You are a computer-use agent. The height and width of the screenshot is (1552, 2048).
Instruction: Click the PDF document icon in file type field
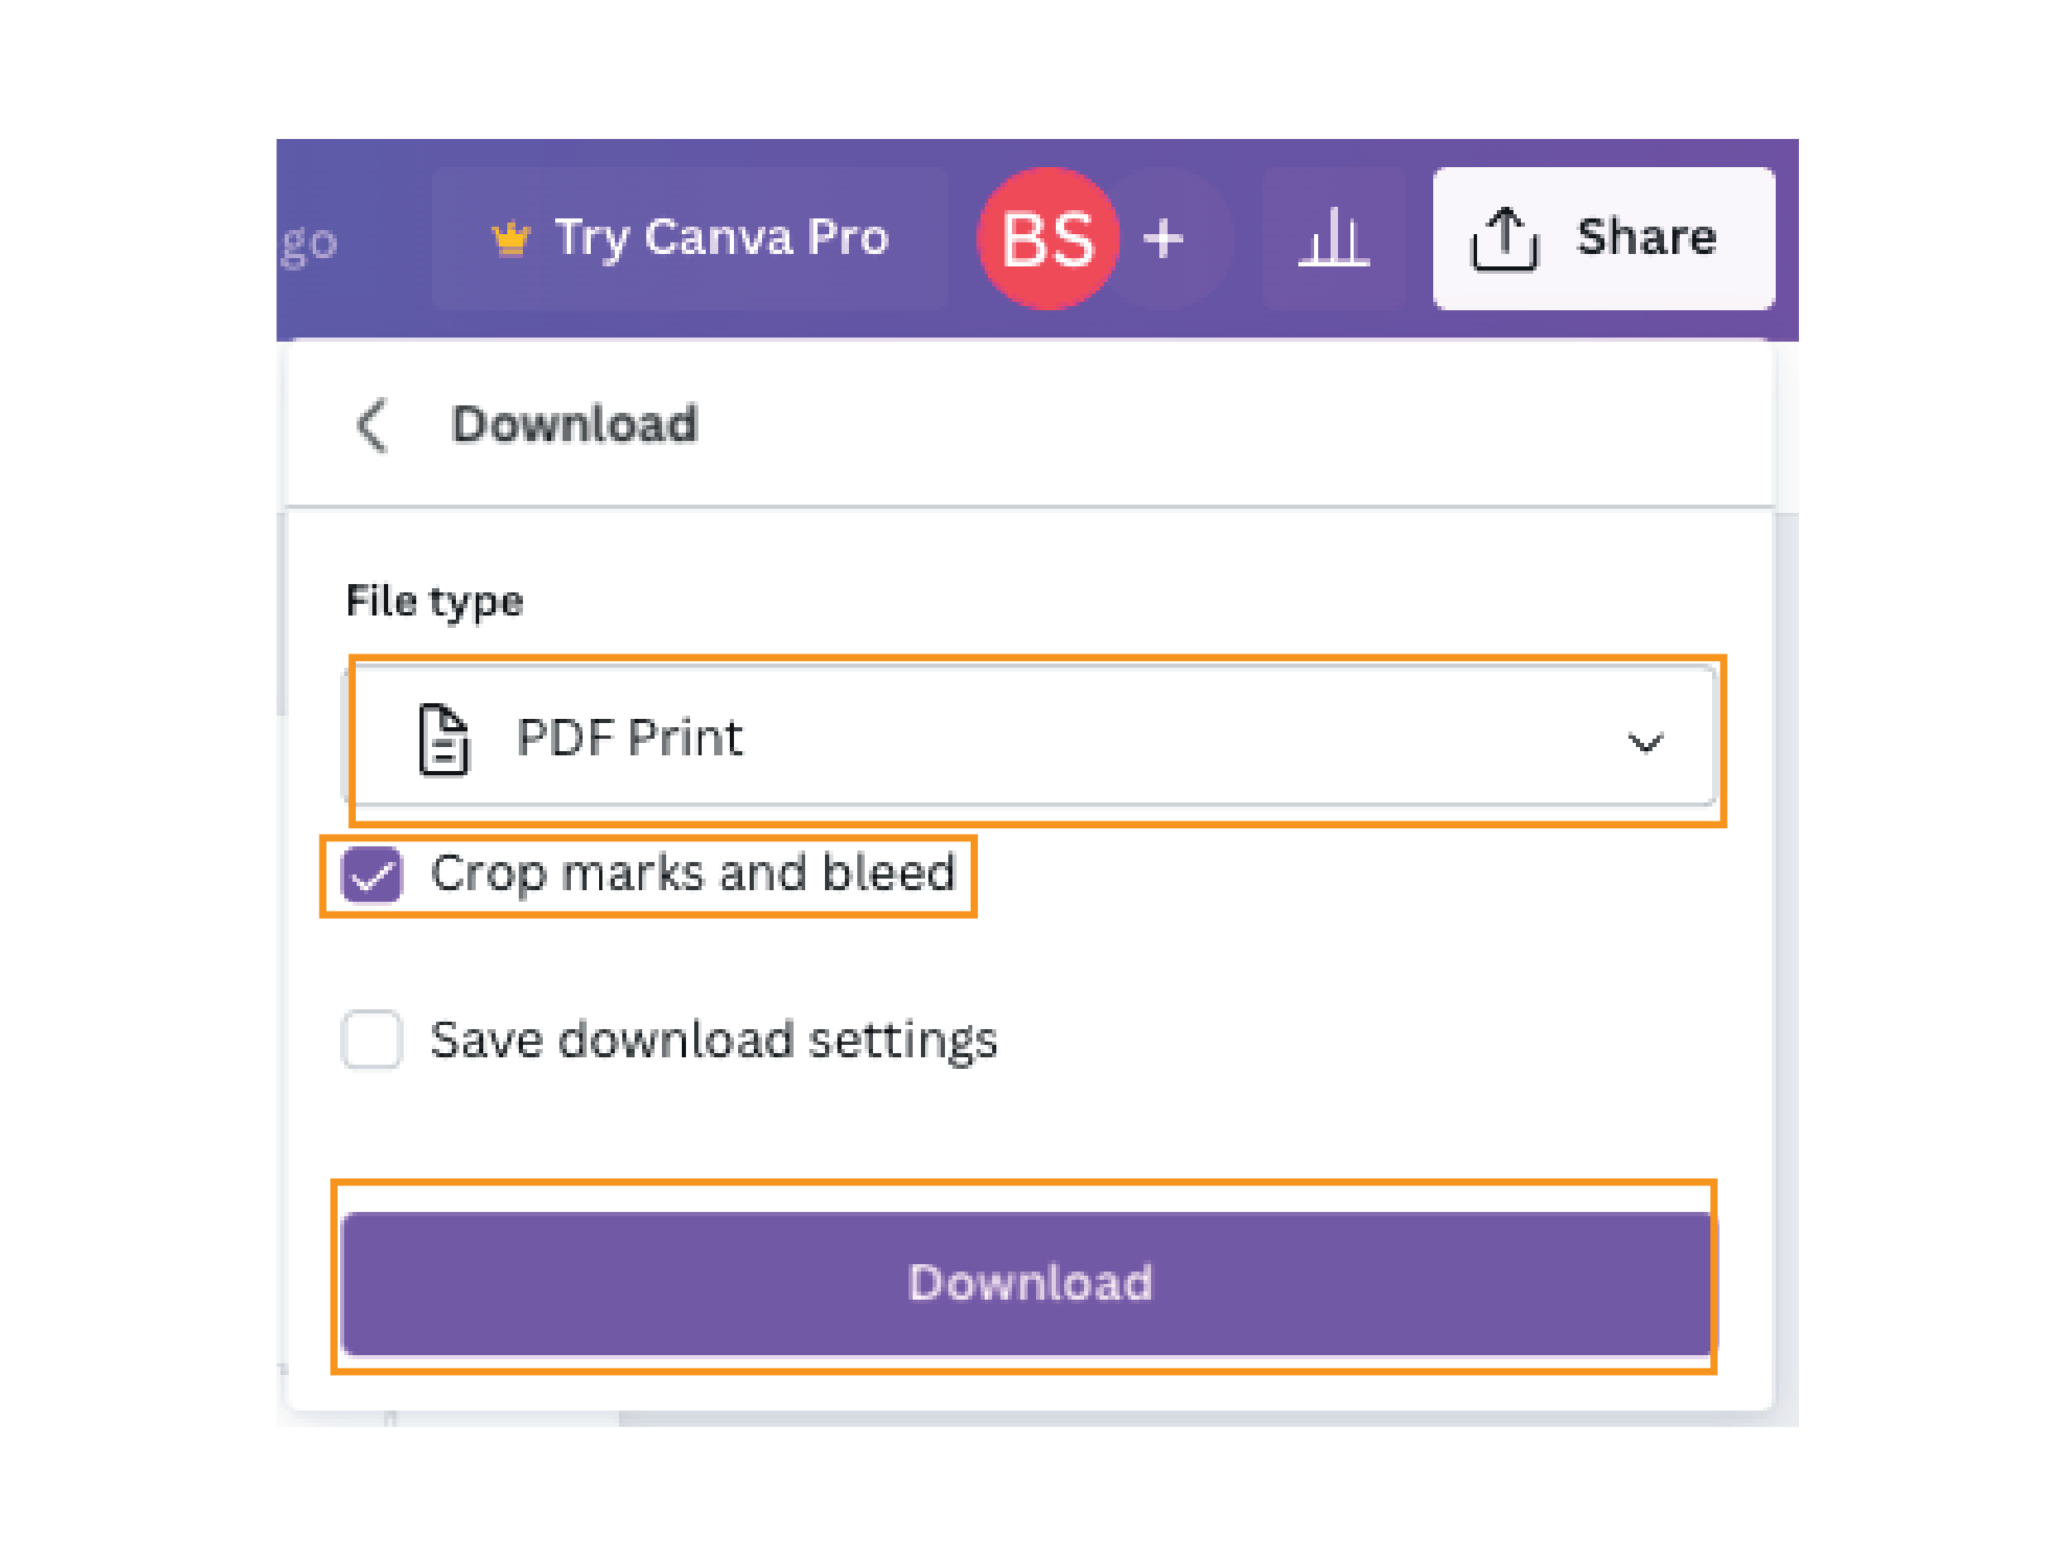[443, 740]
